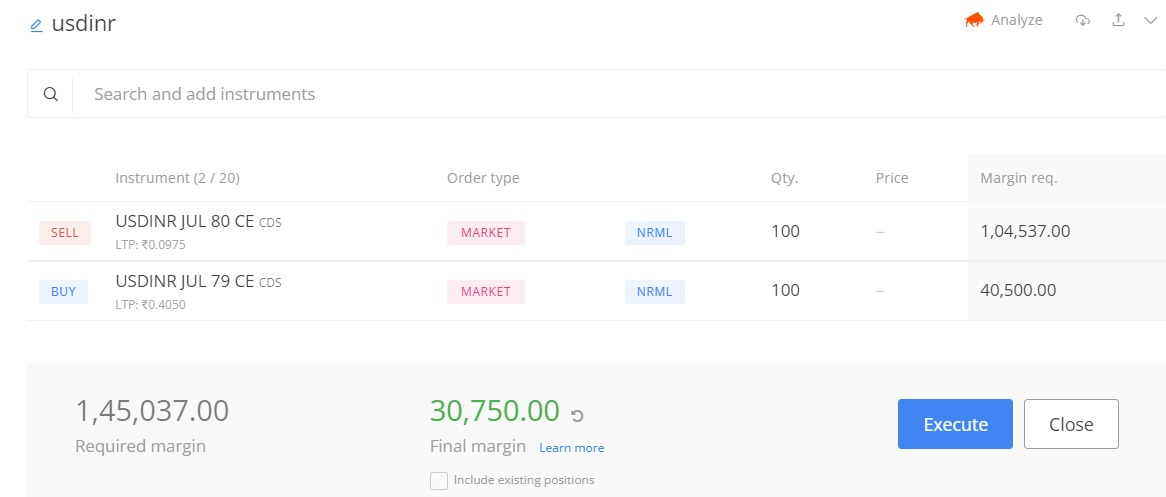
Task: Click the search magnifier icon
Action: [51, 94]
